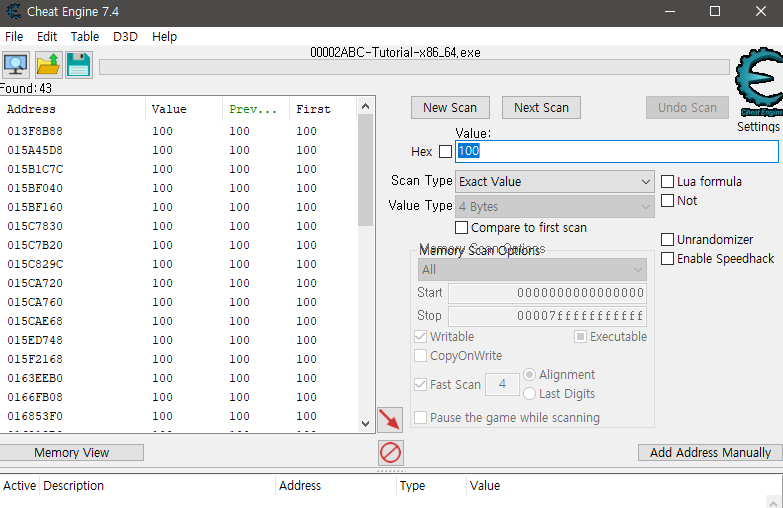Click the Stop address field
The width and height of the screenshot is (783, 508).
coord(547,316)
